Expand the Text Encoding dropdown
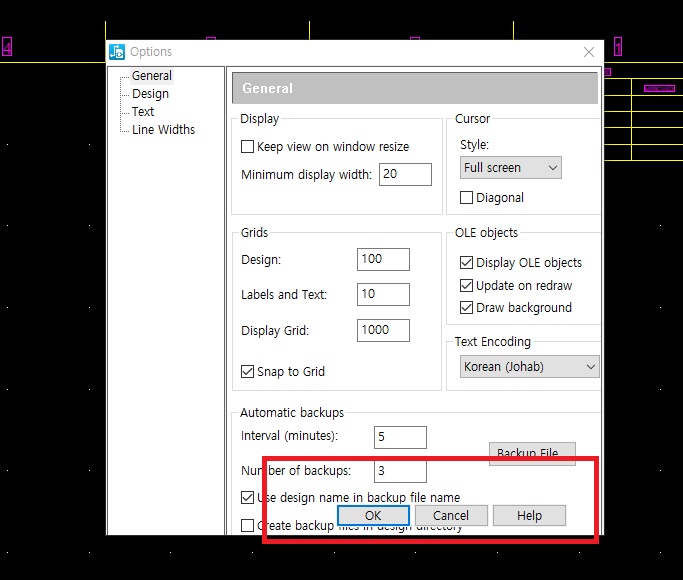The image size is (683, 580). point(529,367)
